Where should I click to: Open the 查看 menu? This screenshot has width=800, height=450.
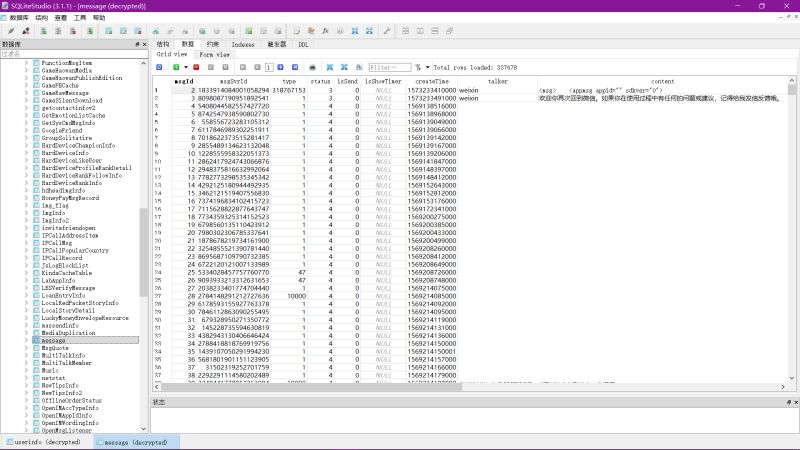tap(61, 17)
